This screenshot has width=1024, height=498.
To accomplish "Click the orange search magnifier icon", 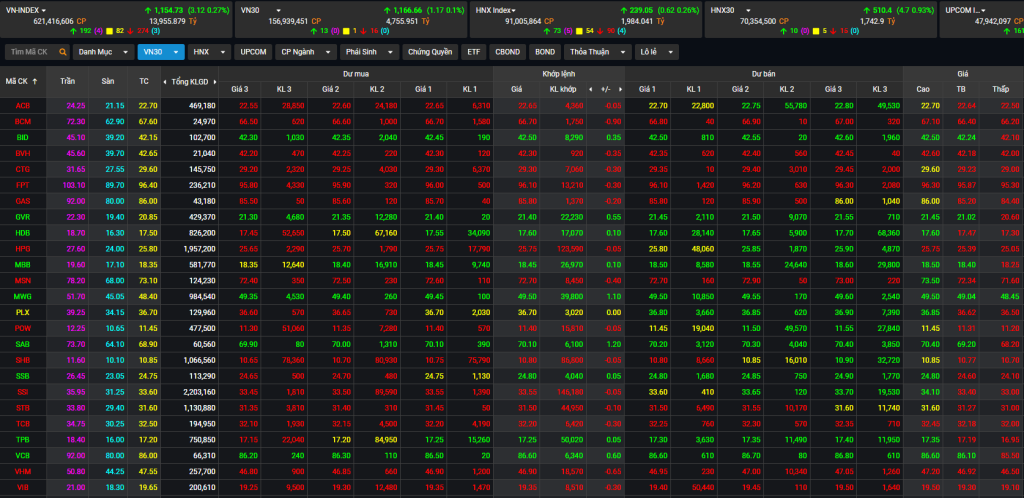I will [x=61, y=51].
